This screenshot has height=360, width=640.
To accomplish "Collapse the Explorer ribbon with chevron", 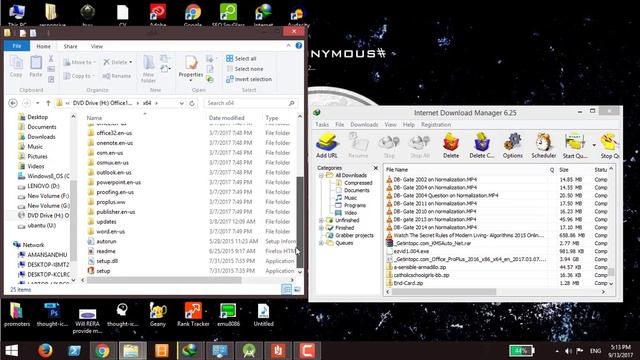I will [x=289, y=45].
